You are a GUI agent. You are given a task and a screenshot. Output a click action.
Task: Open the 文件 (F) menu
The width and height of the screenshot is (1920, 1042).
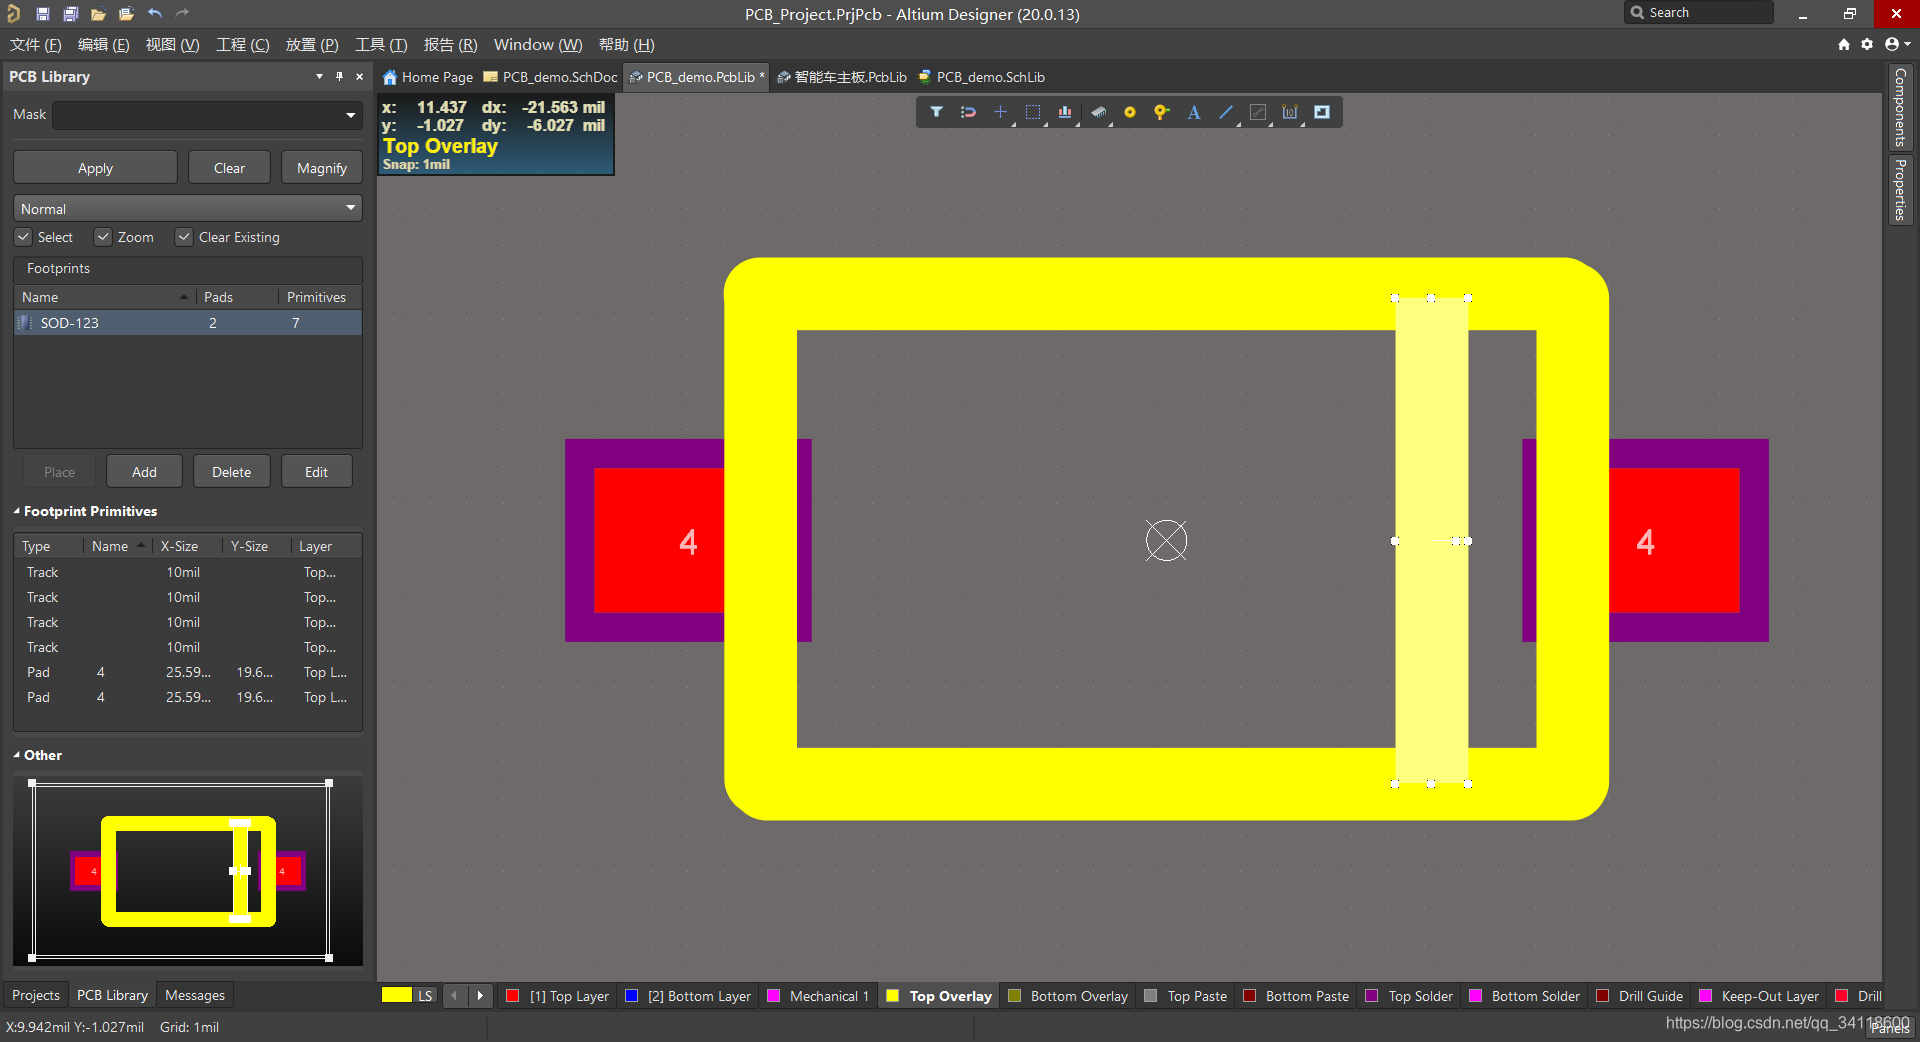[36, 44]
